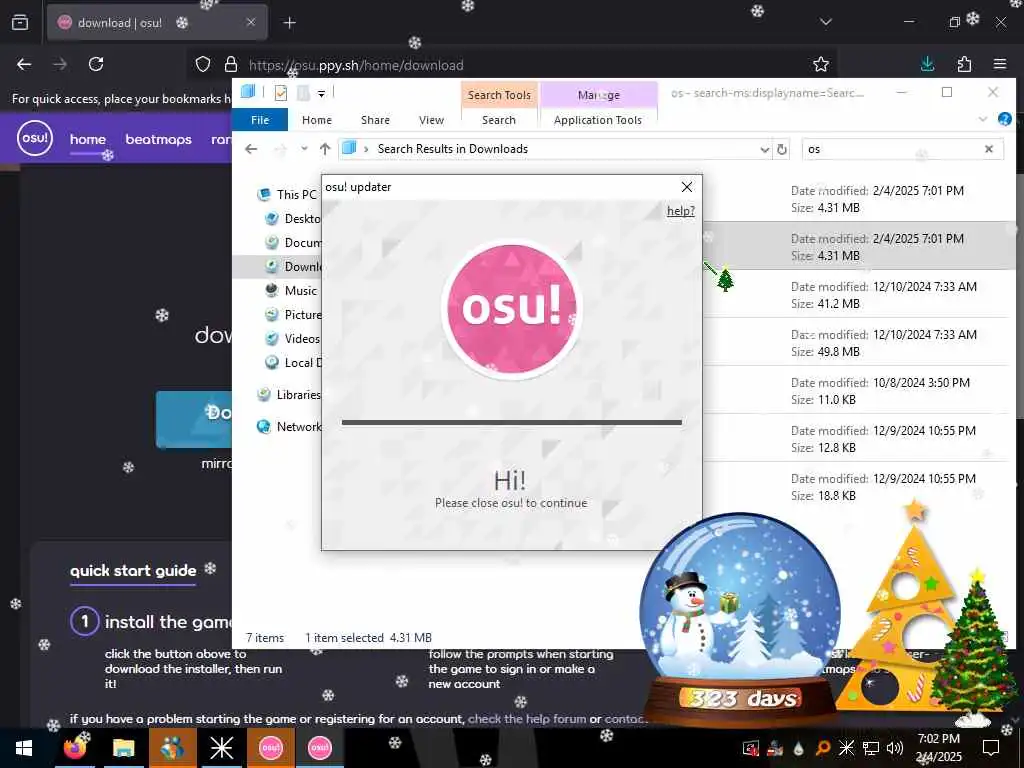Open the volume control in system tray

tap(895, 748)
